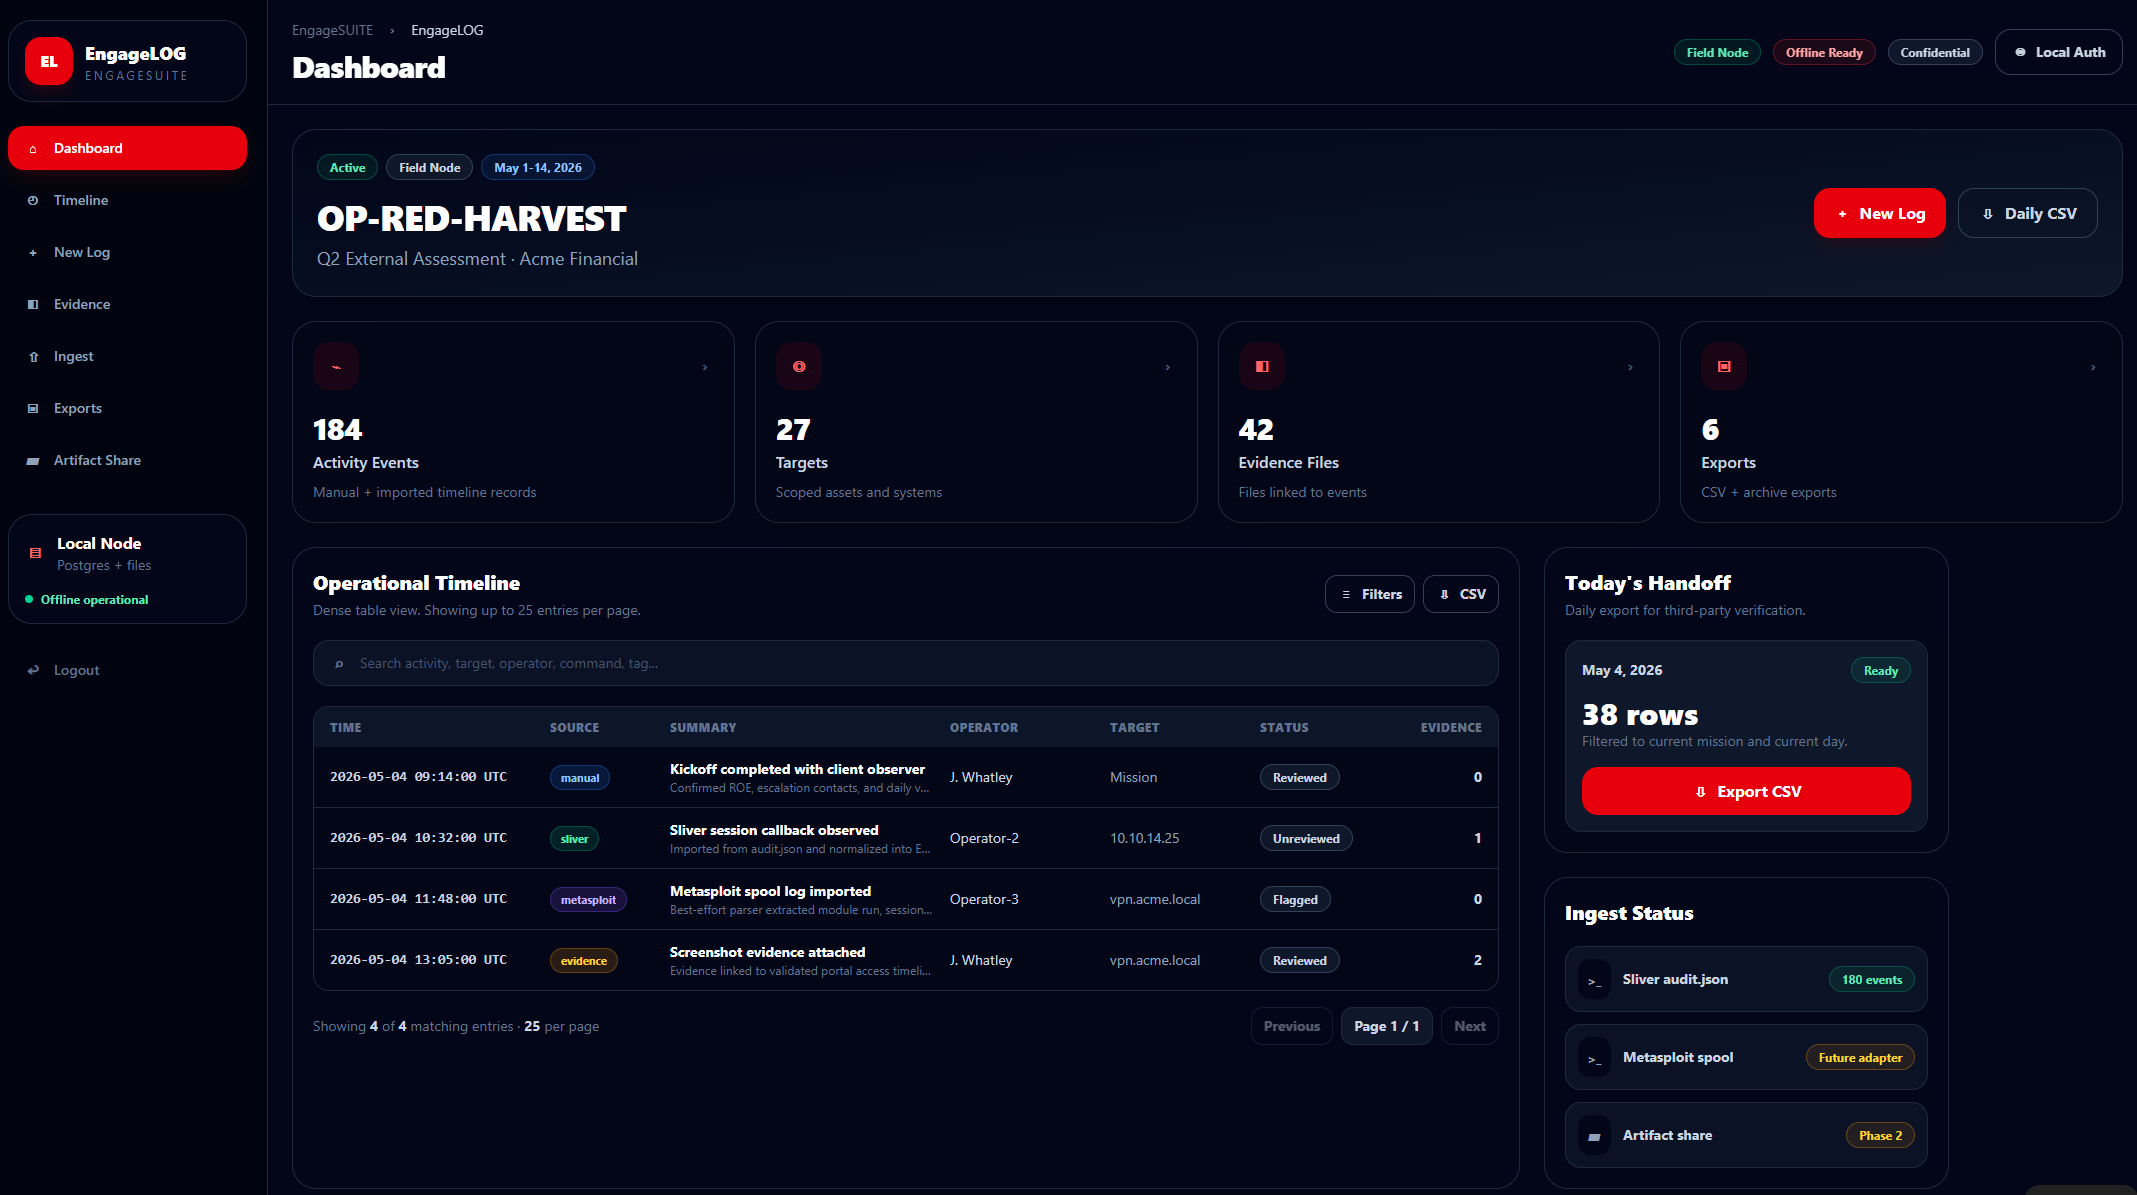Select the Kickoff completed with client observer row
The image size is (2137, 1195).
point(905,777)
